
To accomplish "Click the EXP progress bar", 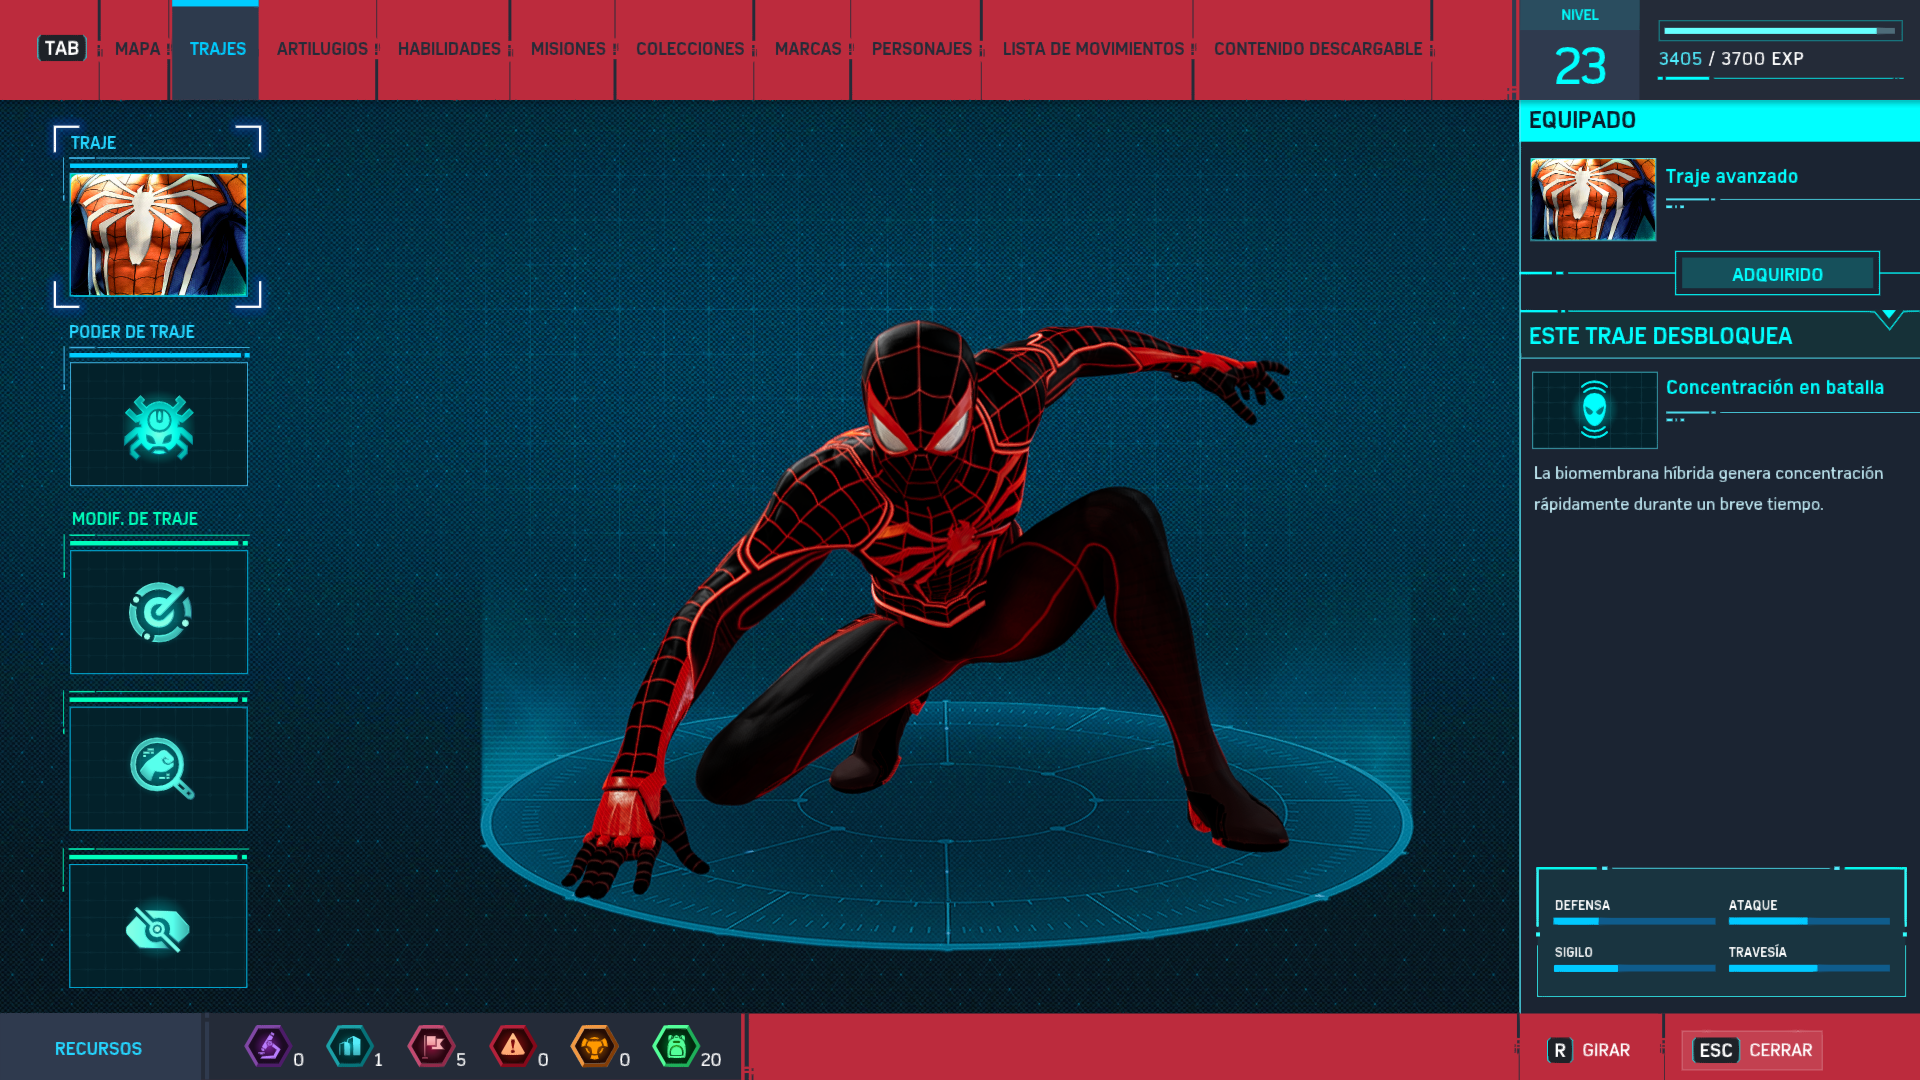I will point(1779,31).
